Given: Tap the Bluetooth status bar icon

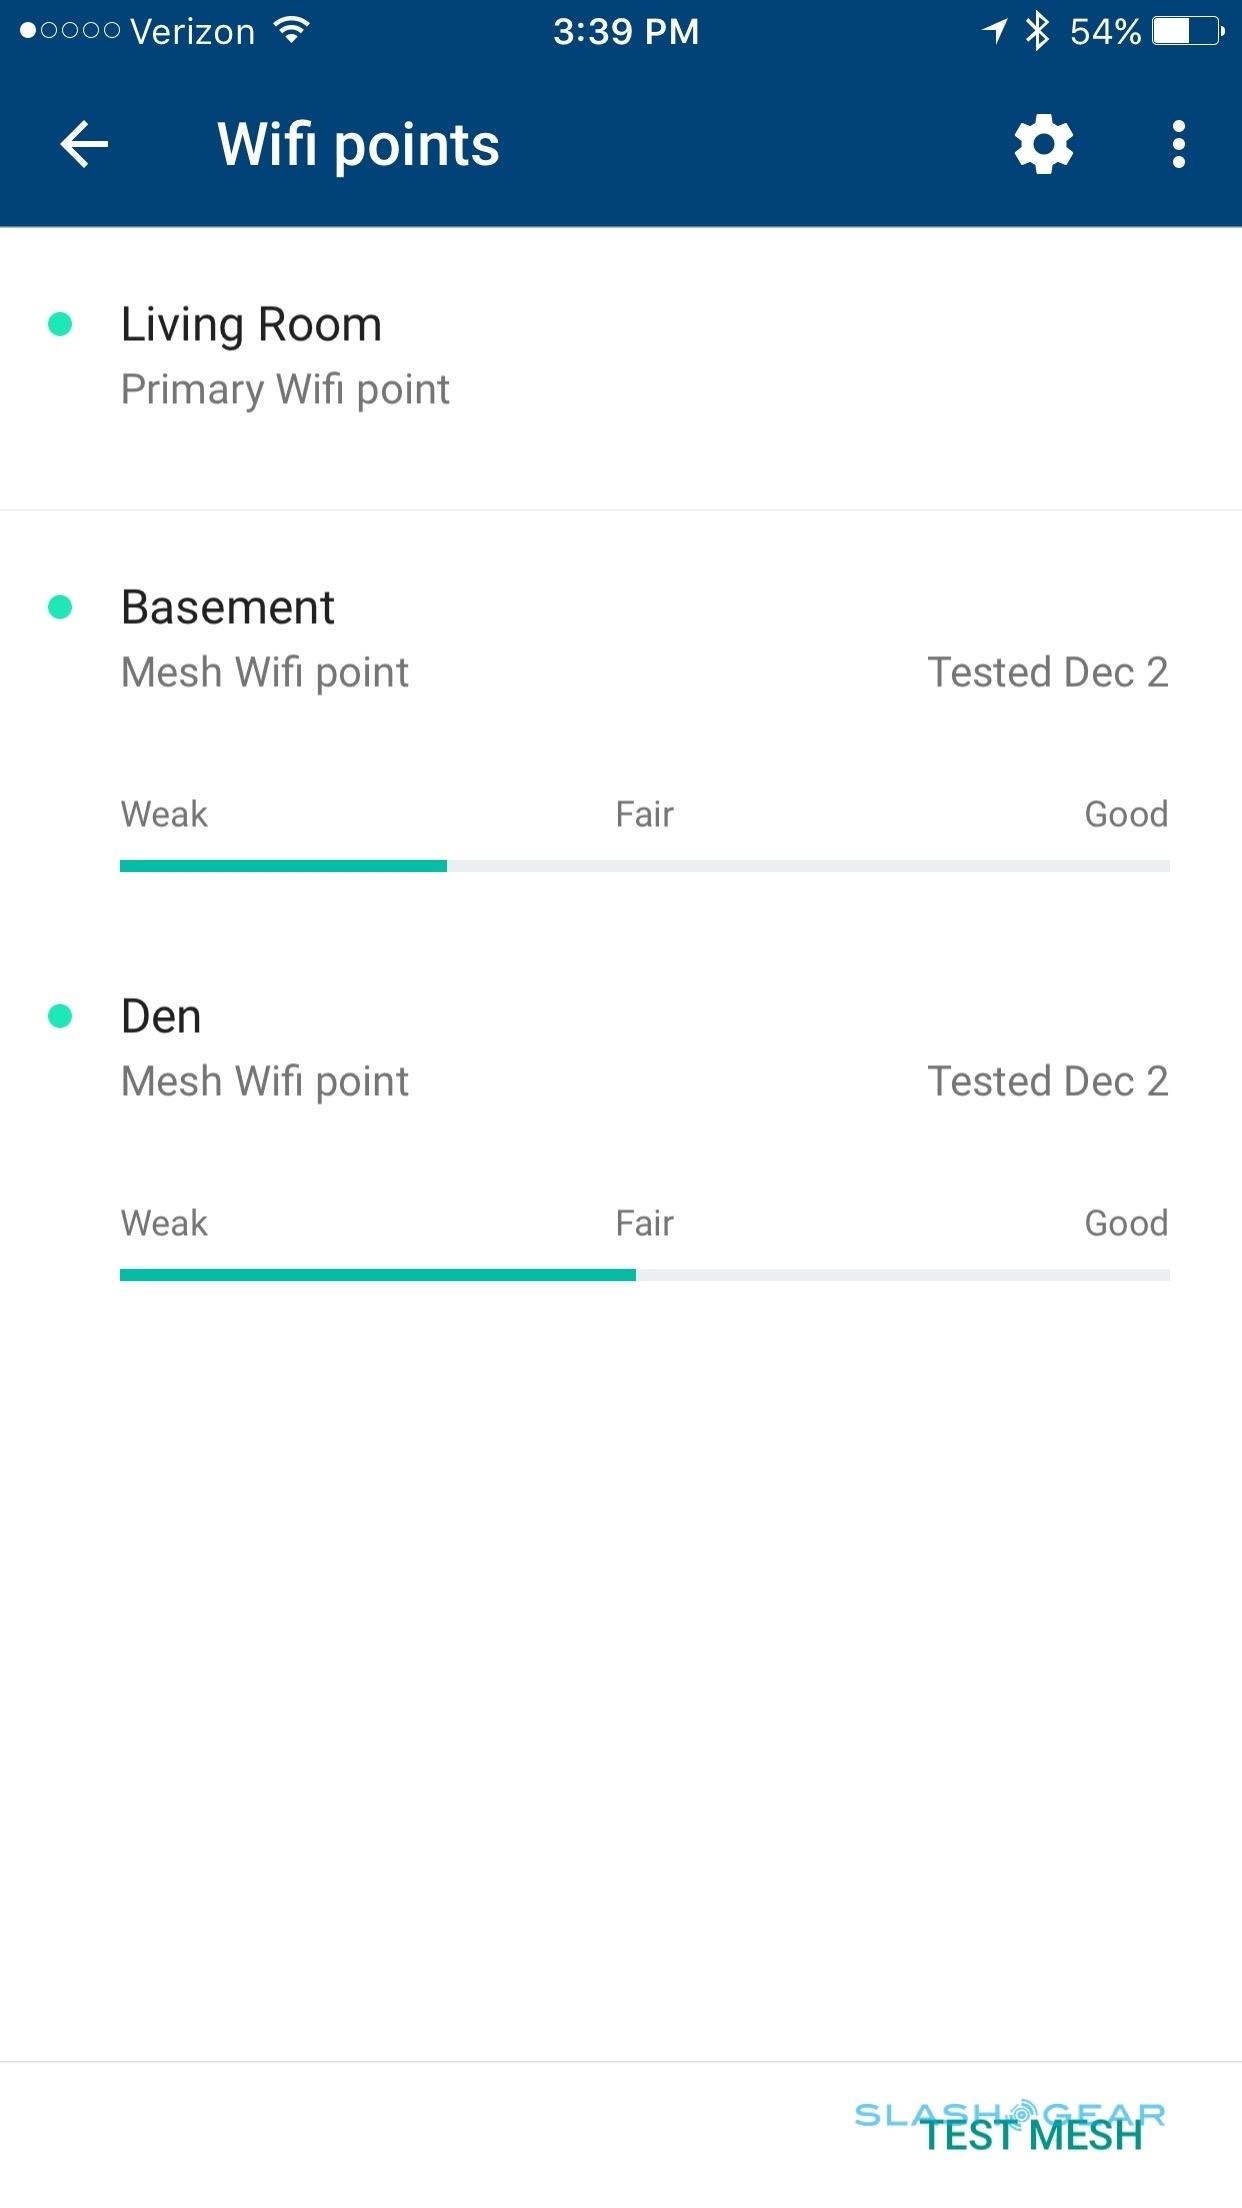Looking at the screenshot, I should coord(1037,31).
